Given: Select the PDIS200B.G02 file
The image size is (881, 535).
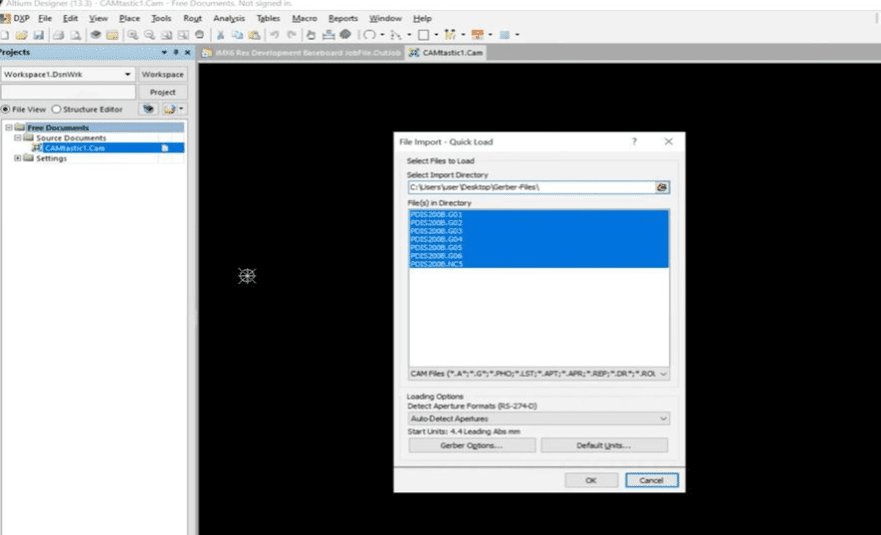Looking at the screenshot, I should (x=437, y=223).
